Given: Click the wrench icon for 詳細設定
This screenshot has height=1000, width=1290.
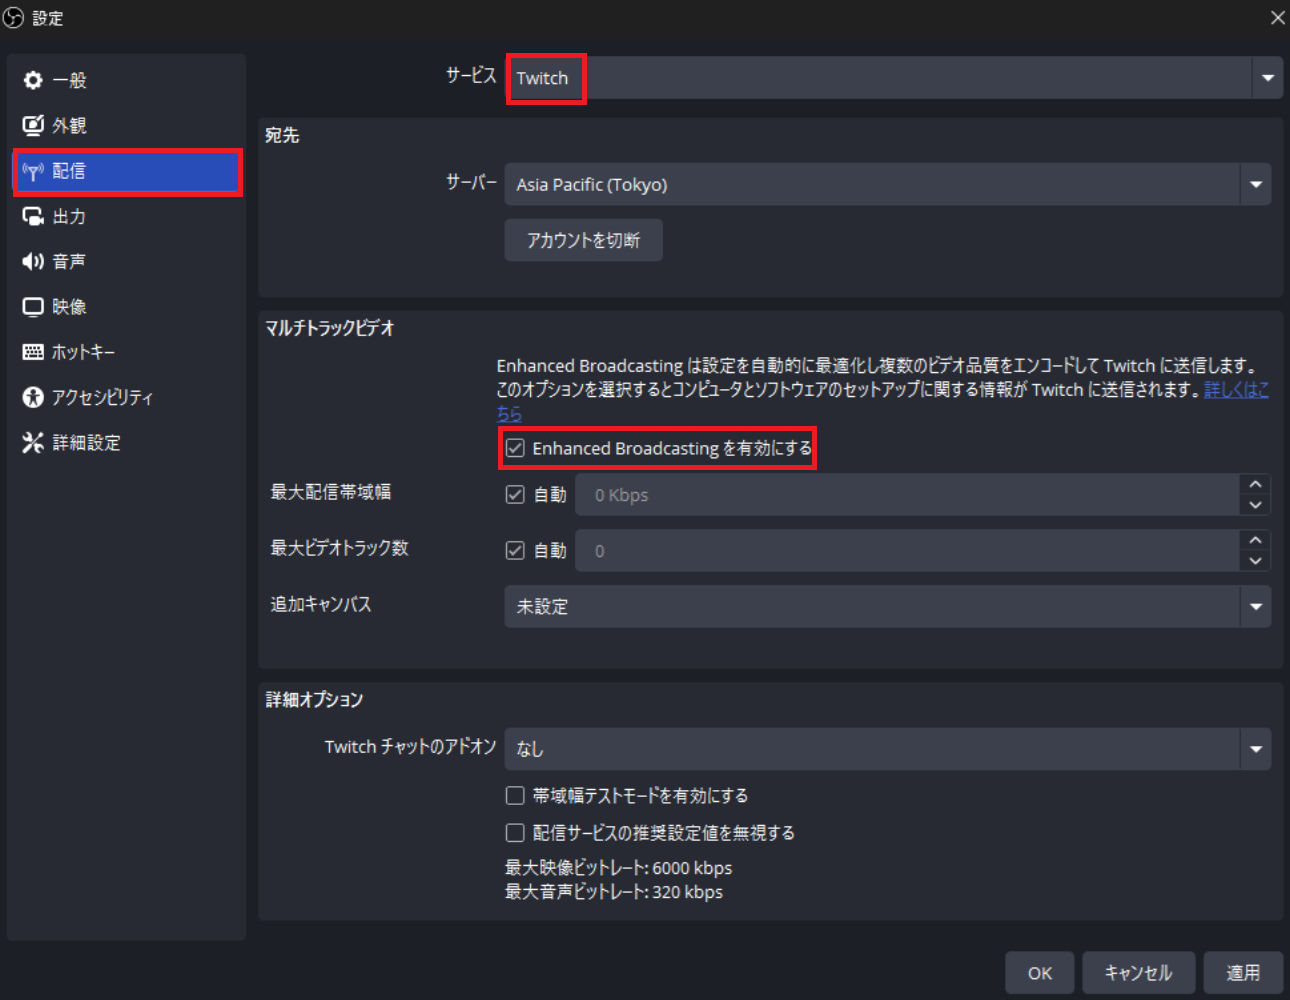Looking at the screenshot, I should pyautogui.click(x=33, y=443).
